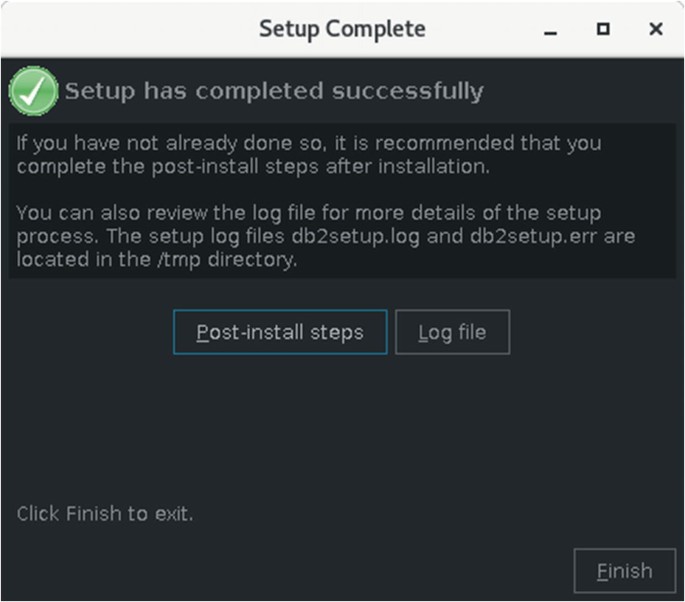The image size is (685, 602).
Task: Close the Setup Complete dialog
Action: coord(656,30)
